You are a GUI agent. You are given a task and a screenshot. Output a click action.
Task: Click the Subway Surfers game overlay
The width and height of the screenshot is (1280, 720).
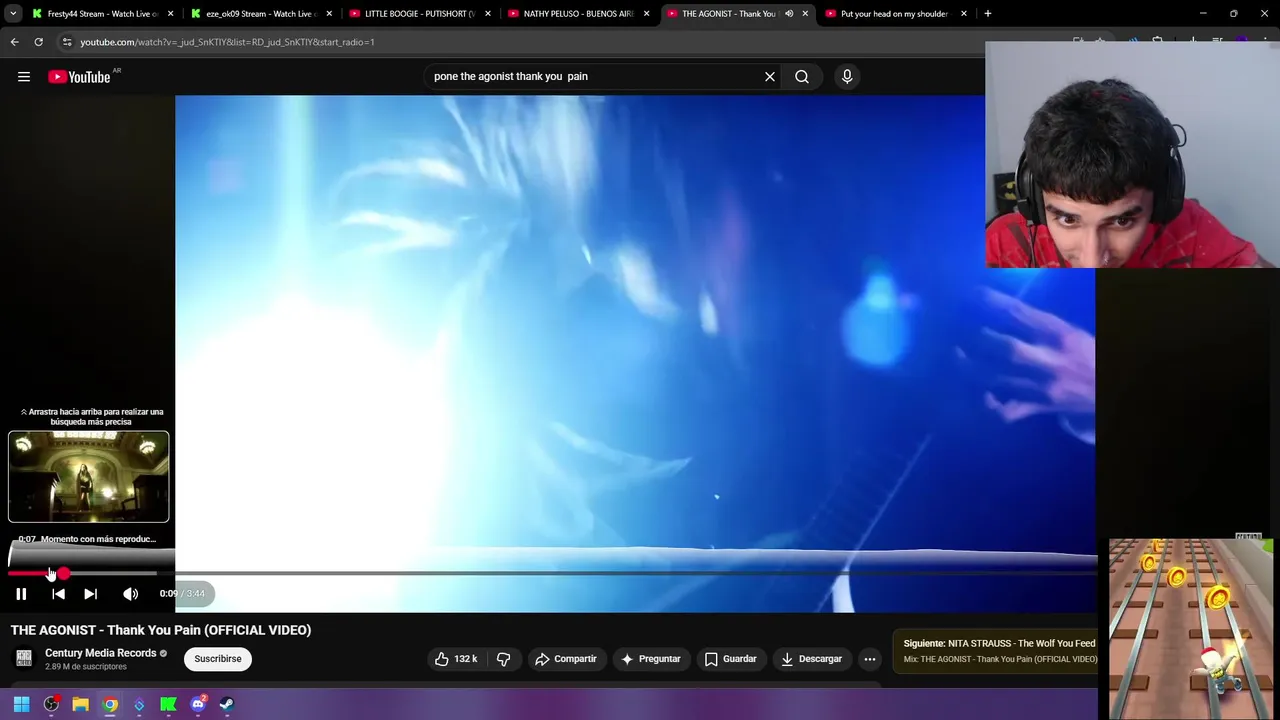click(x=1190, y=629)
